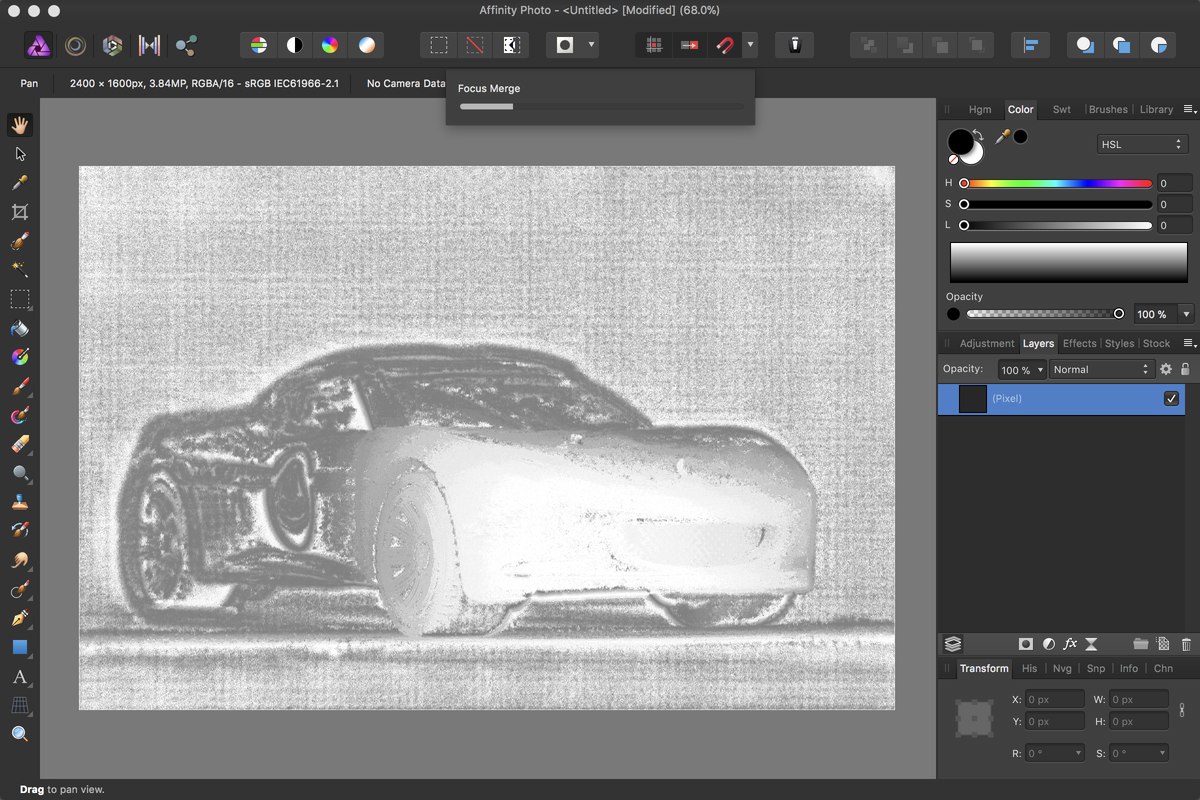Activate the Flood Select magic wand tool
This screenshot has width=1200, height=800.
[x=19, y=270]
